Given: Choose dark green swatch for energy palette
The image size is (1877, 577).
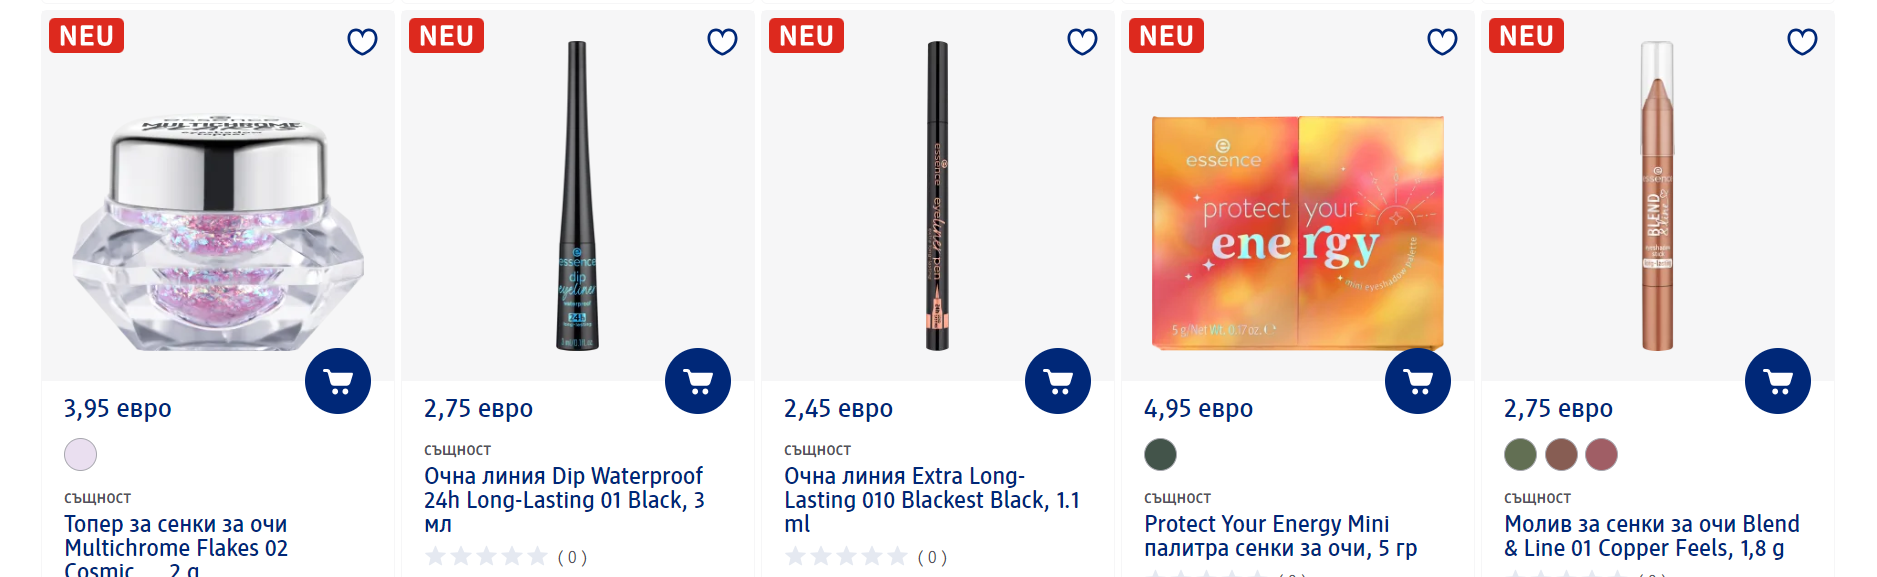Looking at the screenshot, I should [1161, 455].
